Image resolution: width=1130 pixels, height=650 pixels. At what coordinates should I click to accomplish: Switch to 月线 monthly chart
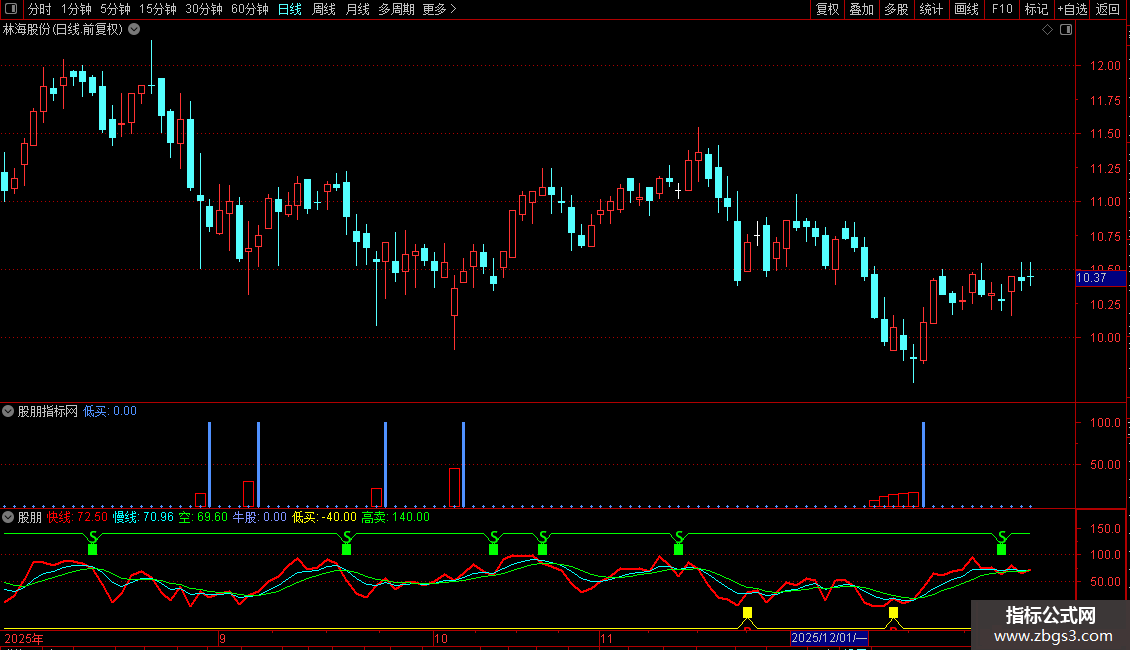(x=357, y=9)
